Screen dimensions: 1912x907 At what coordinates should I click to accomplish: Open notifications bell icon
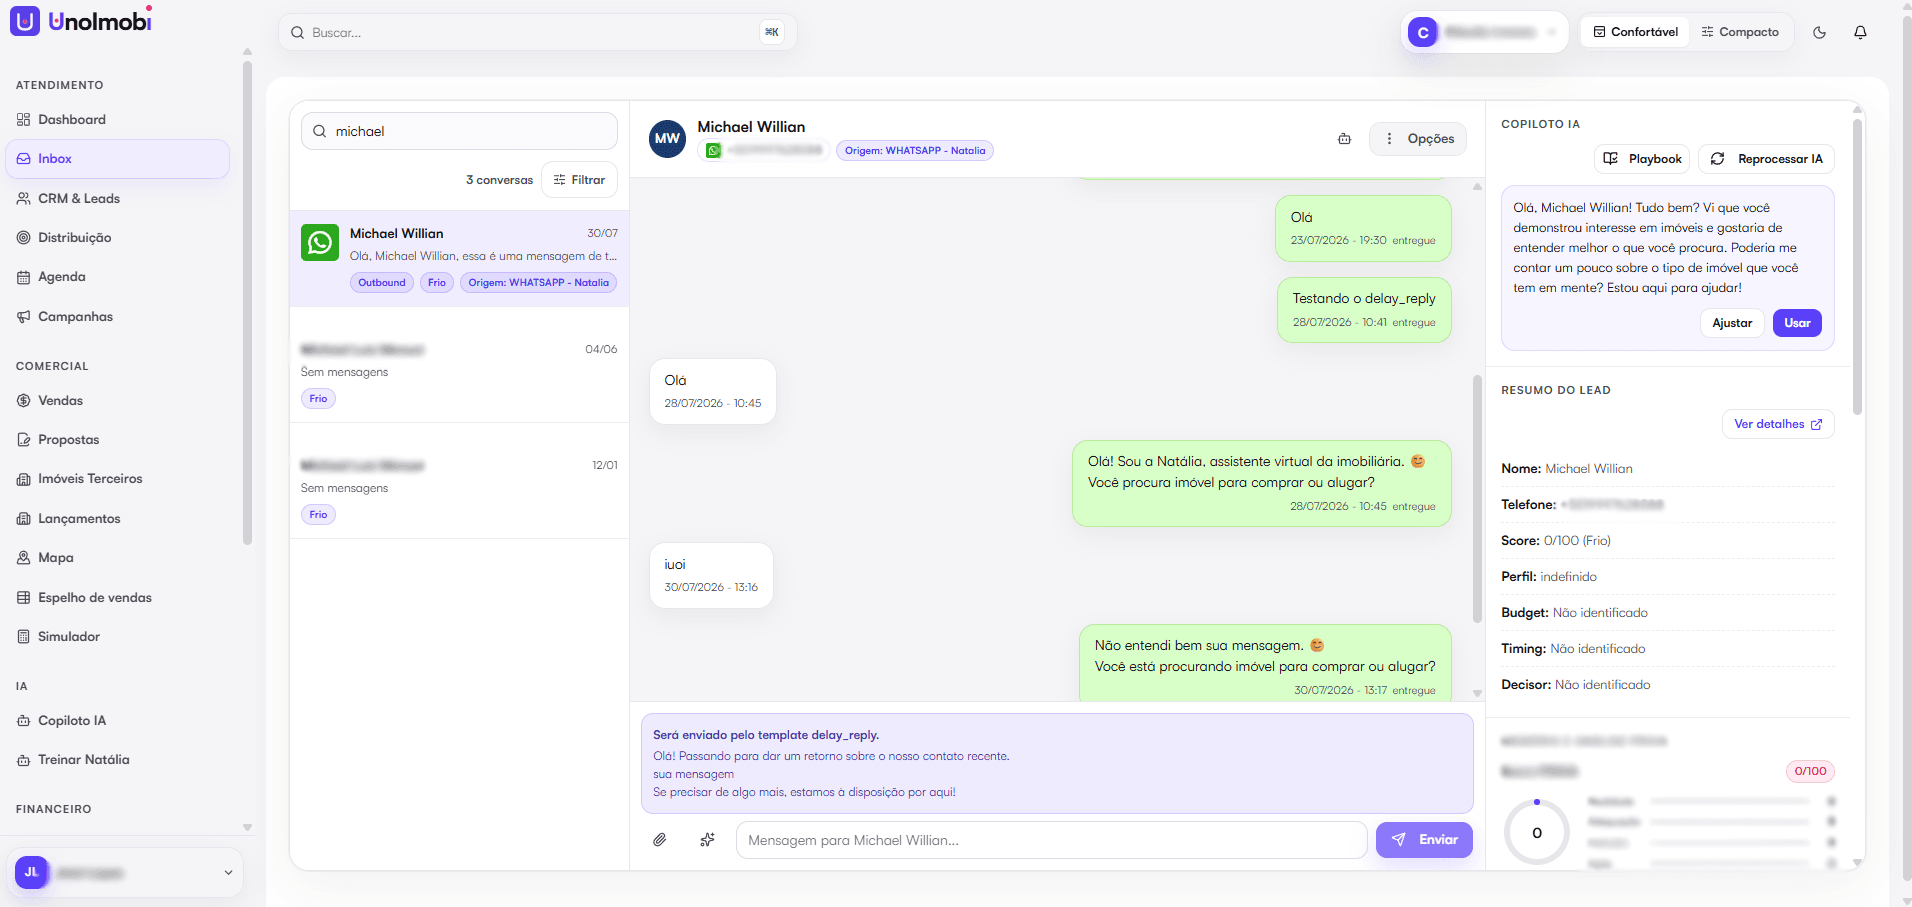tap(1860, 32)
